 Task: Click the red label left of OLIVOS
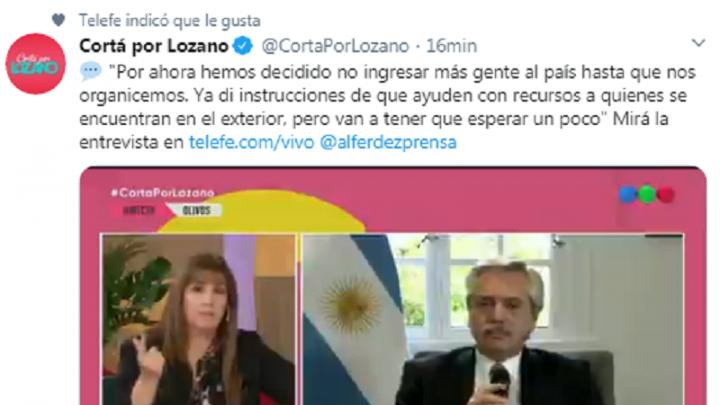[137, 210]
